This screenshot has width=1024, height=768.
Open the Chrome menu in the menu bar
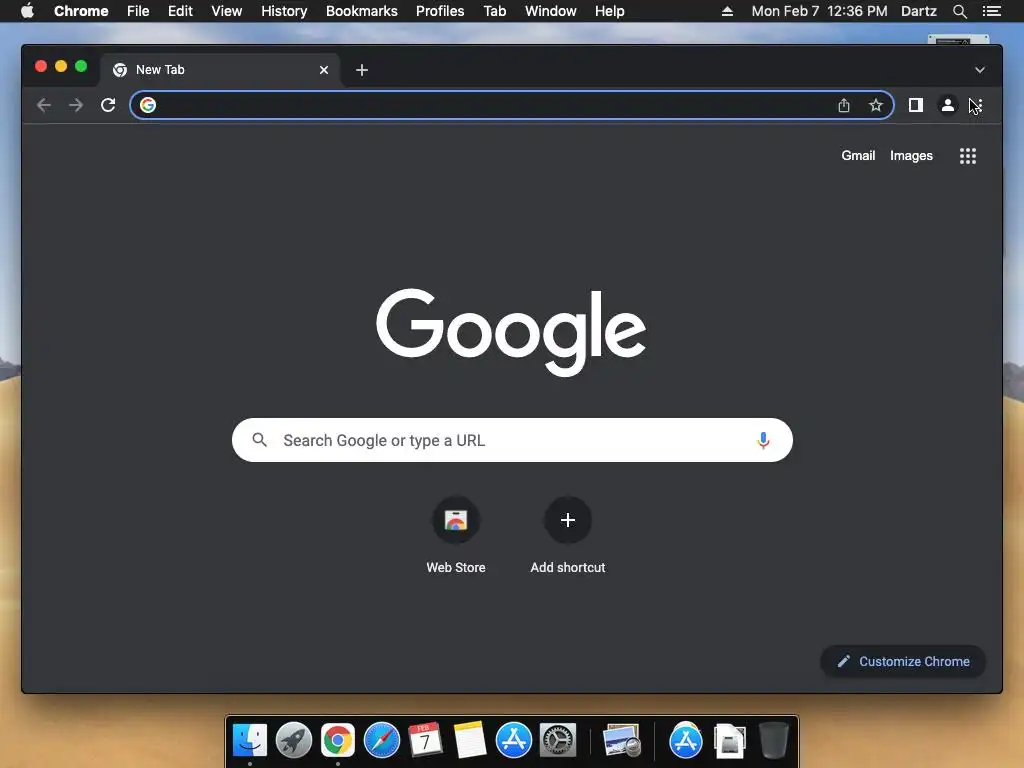click(81, 11)
